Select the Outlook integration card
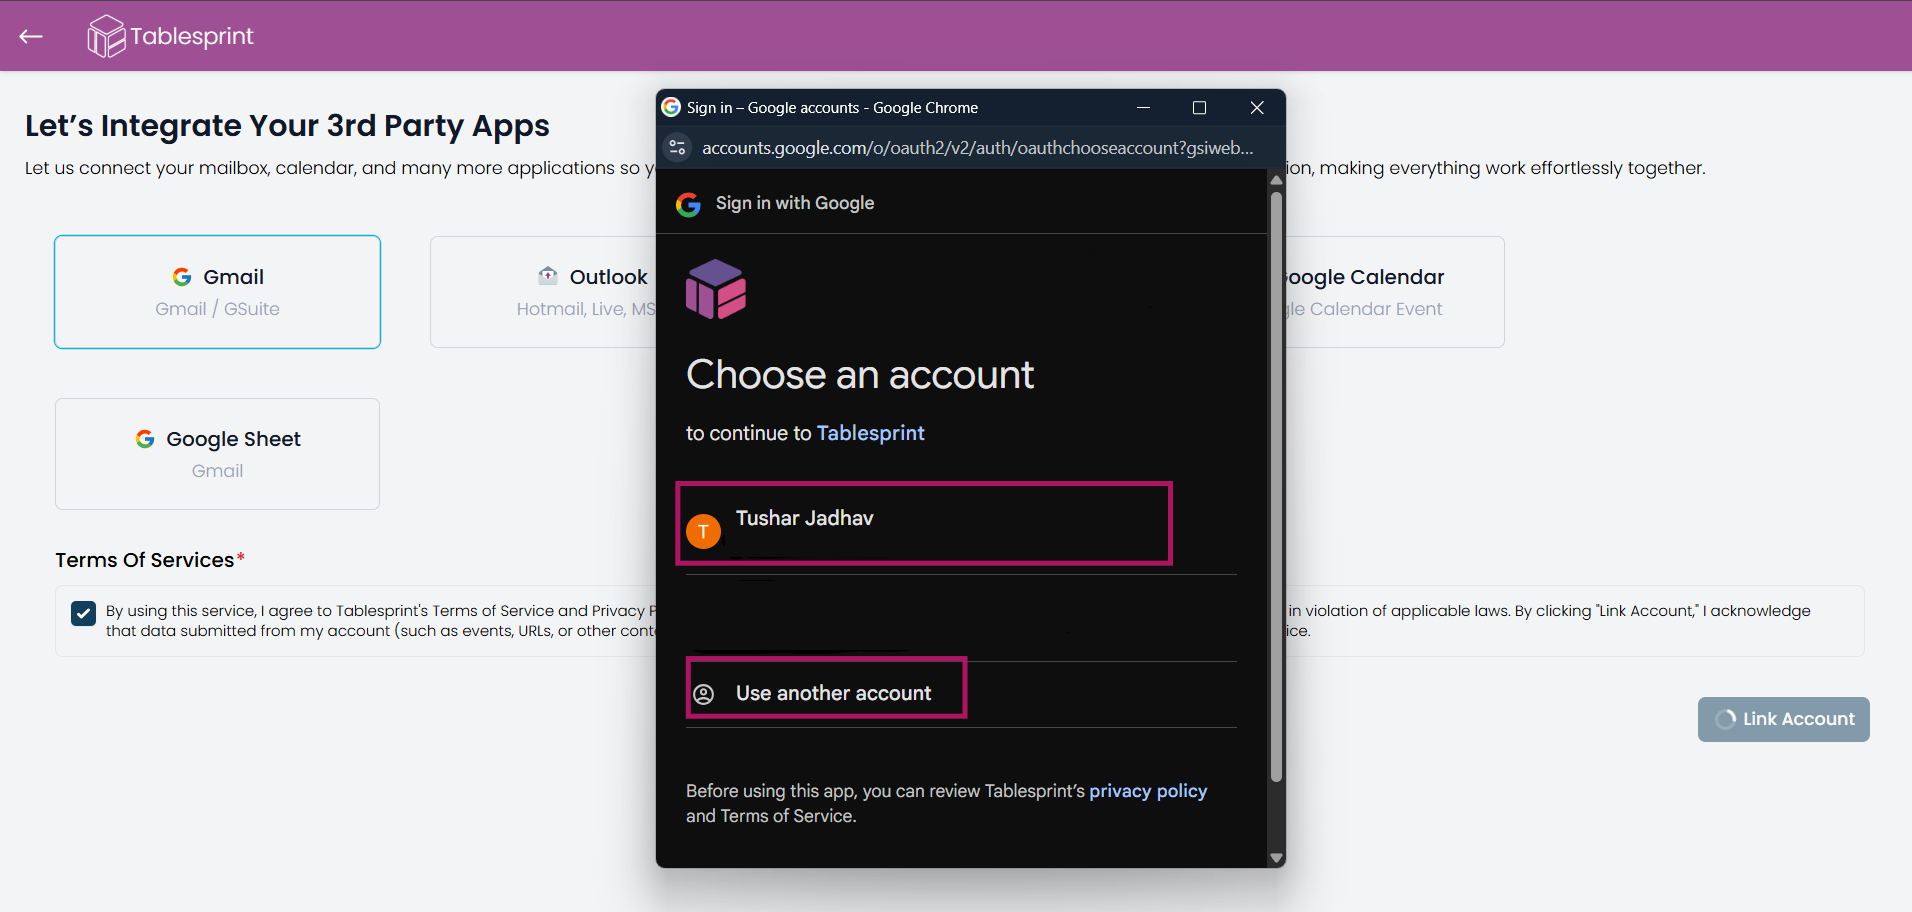This screenshot has width=1912, height=912. (x=543, y=292)
